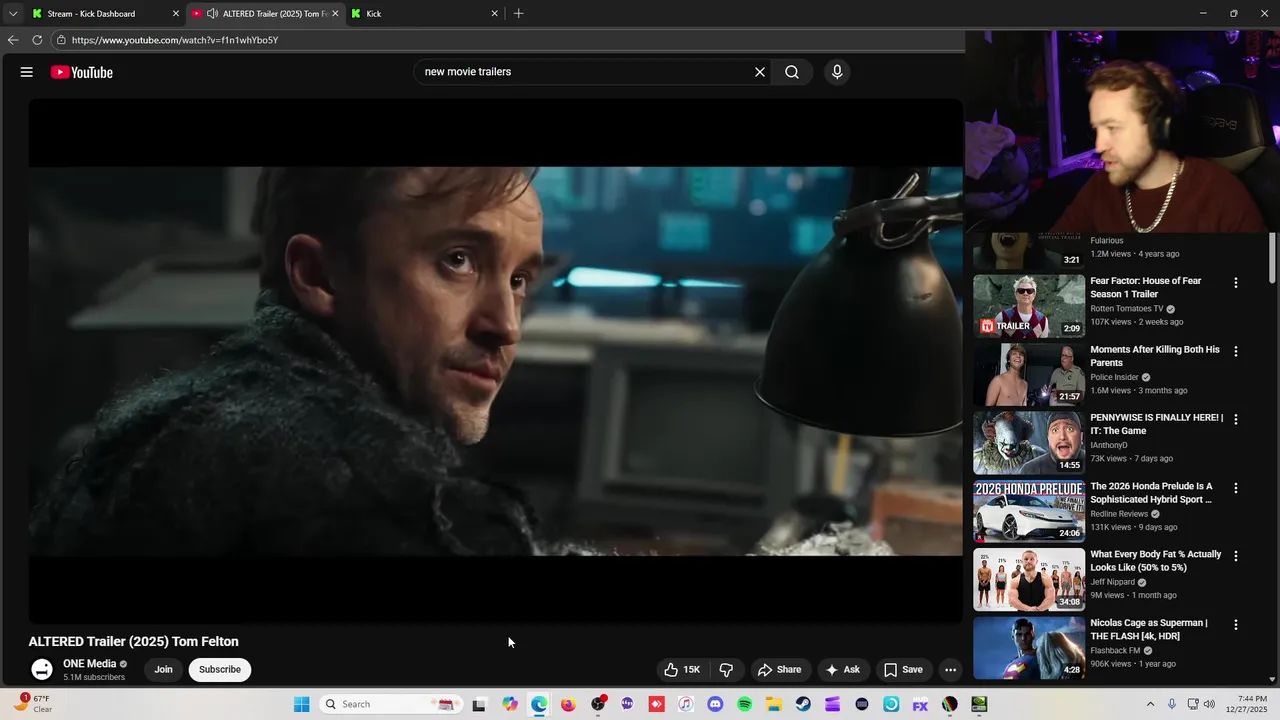Share the ALTERED trailer video
1280x720 pixels.
(x=779, y=670)
